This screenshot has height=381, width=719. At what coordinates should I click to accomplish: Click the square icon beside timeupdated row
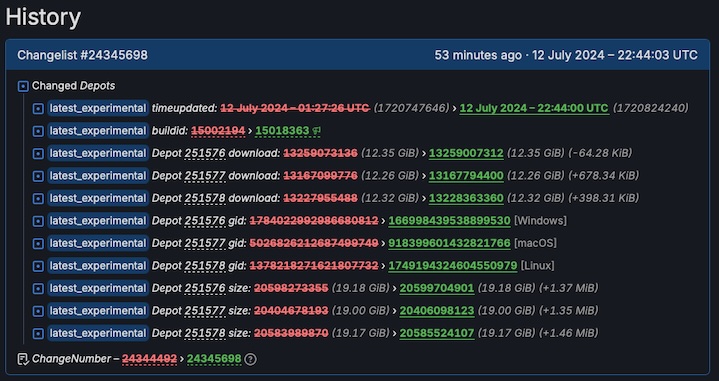pyautogui.click(x=39, y=109)
